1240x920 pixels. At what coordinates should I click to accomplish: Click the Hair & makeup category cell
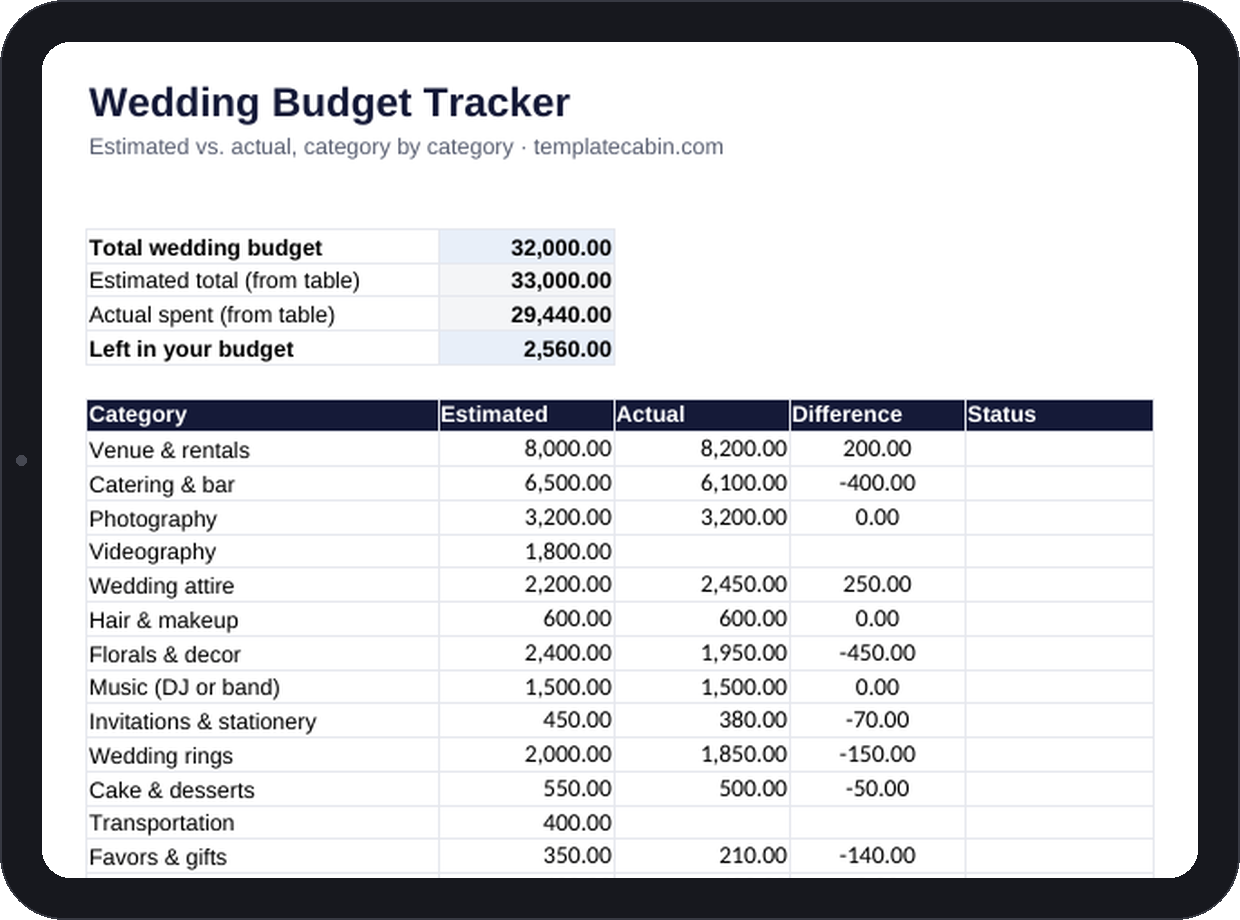263,619
